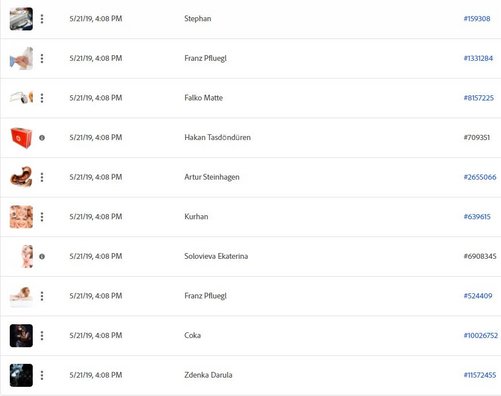
Task: Click the info icon next to Solovieva Ekaterina
Action: pyautogui.click(x=42, y=256)
